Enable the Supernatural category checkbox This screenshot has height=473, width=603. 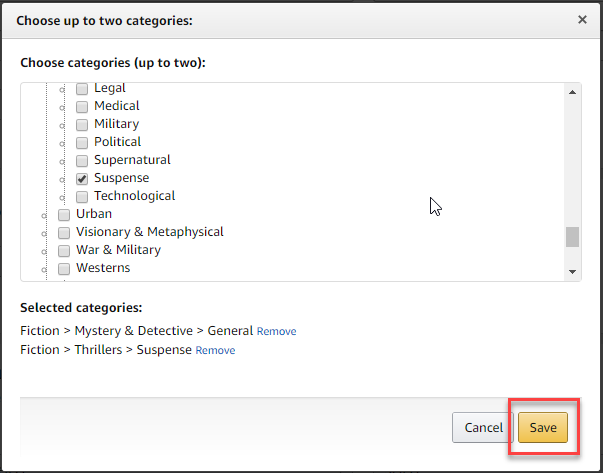click(82, 160)
